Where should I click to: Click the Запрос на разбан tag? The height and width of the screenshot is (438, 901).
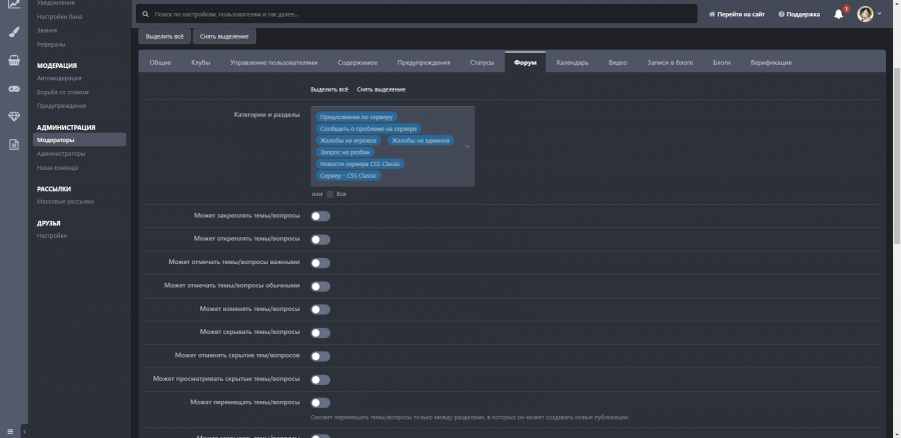point(345,152)
